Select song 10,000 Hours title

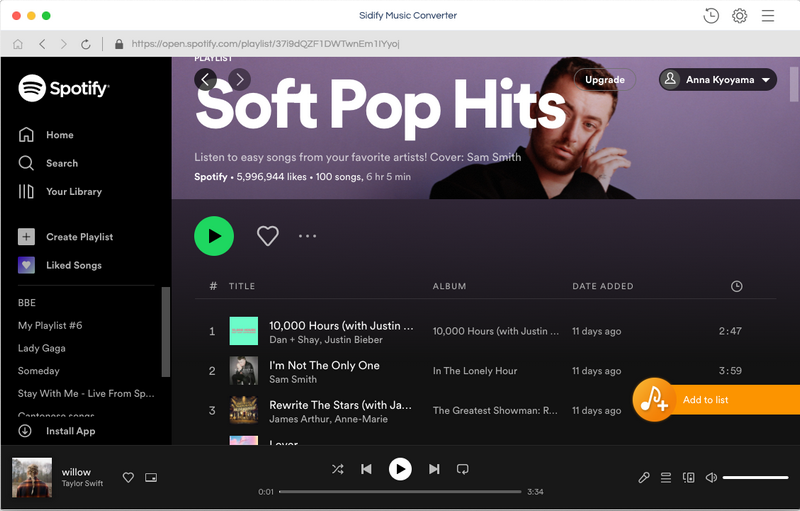tap(341, 325)
